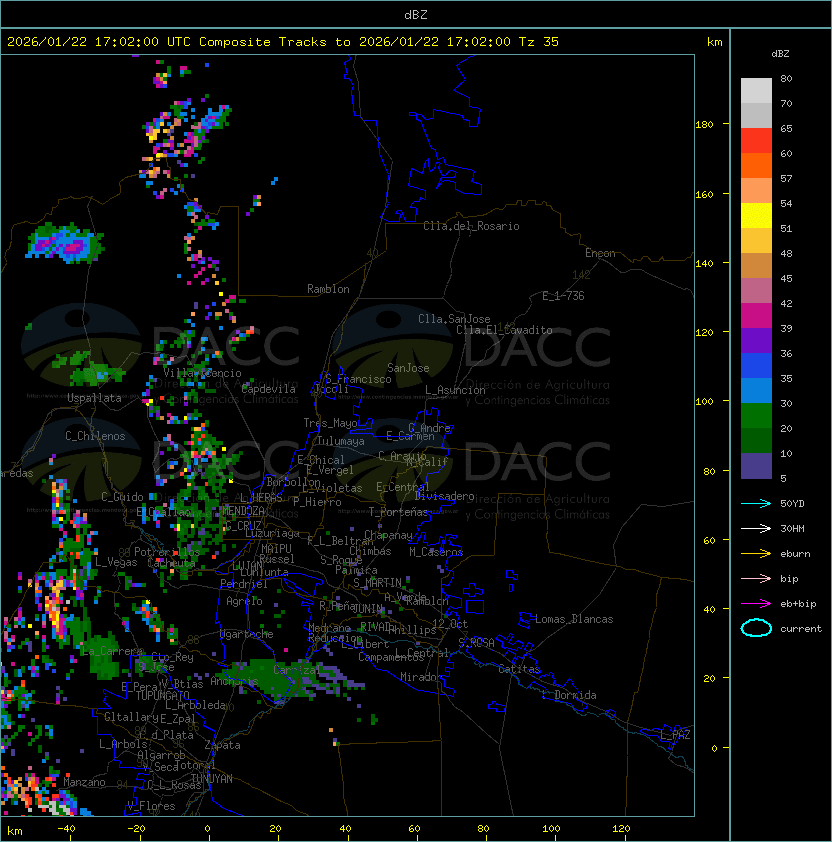Click the 'Encon' place label
Screen dimensions: 832x842
point(600,253)
